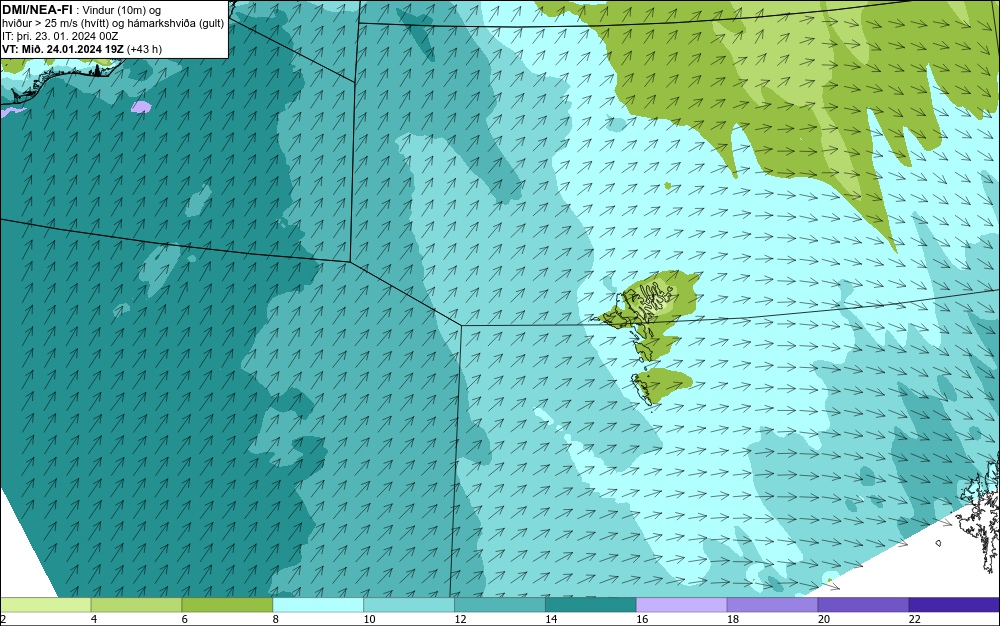Click the 10–12 m/s light teal legend swatch
The height and width of the screenshot is (626, 1000).
coord(409,604)
